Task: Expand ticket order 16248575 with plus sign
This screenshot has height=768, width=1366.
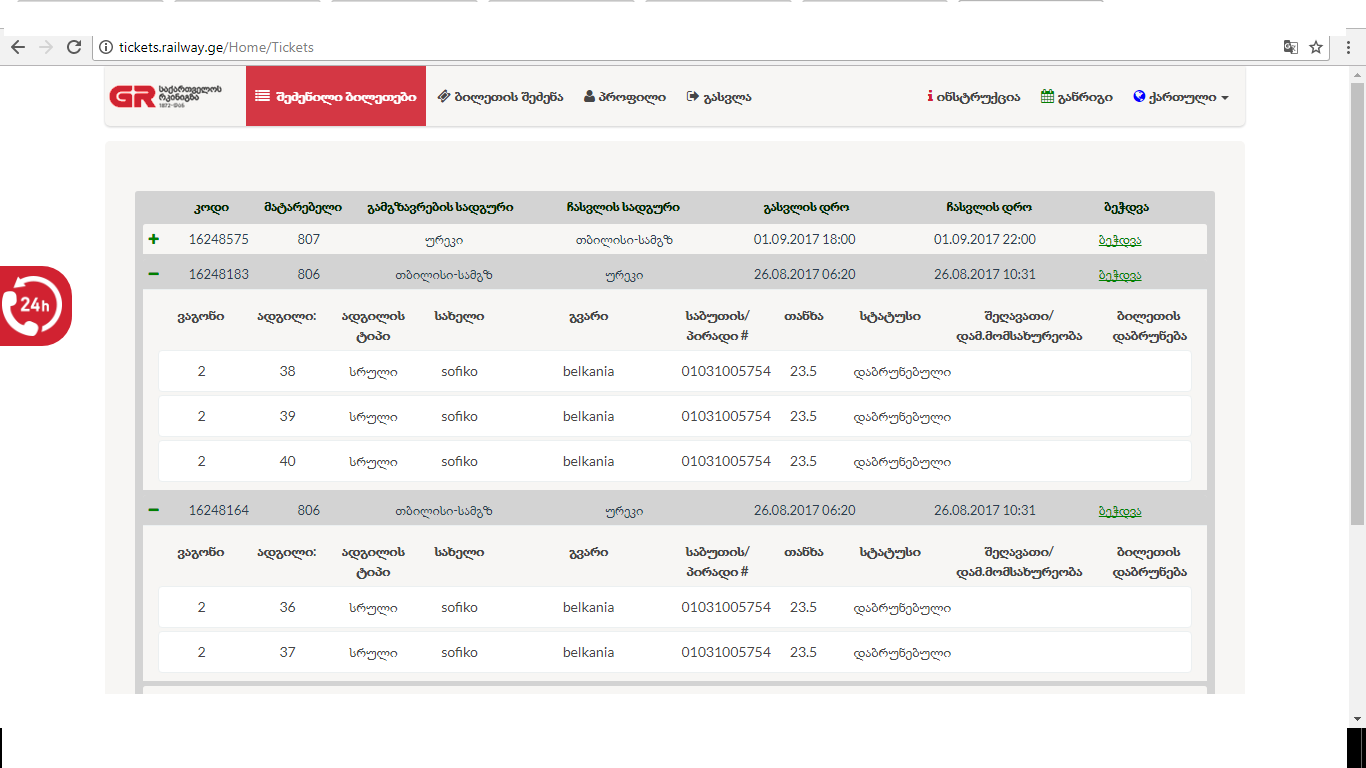Action: 154,240
